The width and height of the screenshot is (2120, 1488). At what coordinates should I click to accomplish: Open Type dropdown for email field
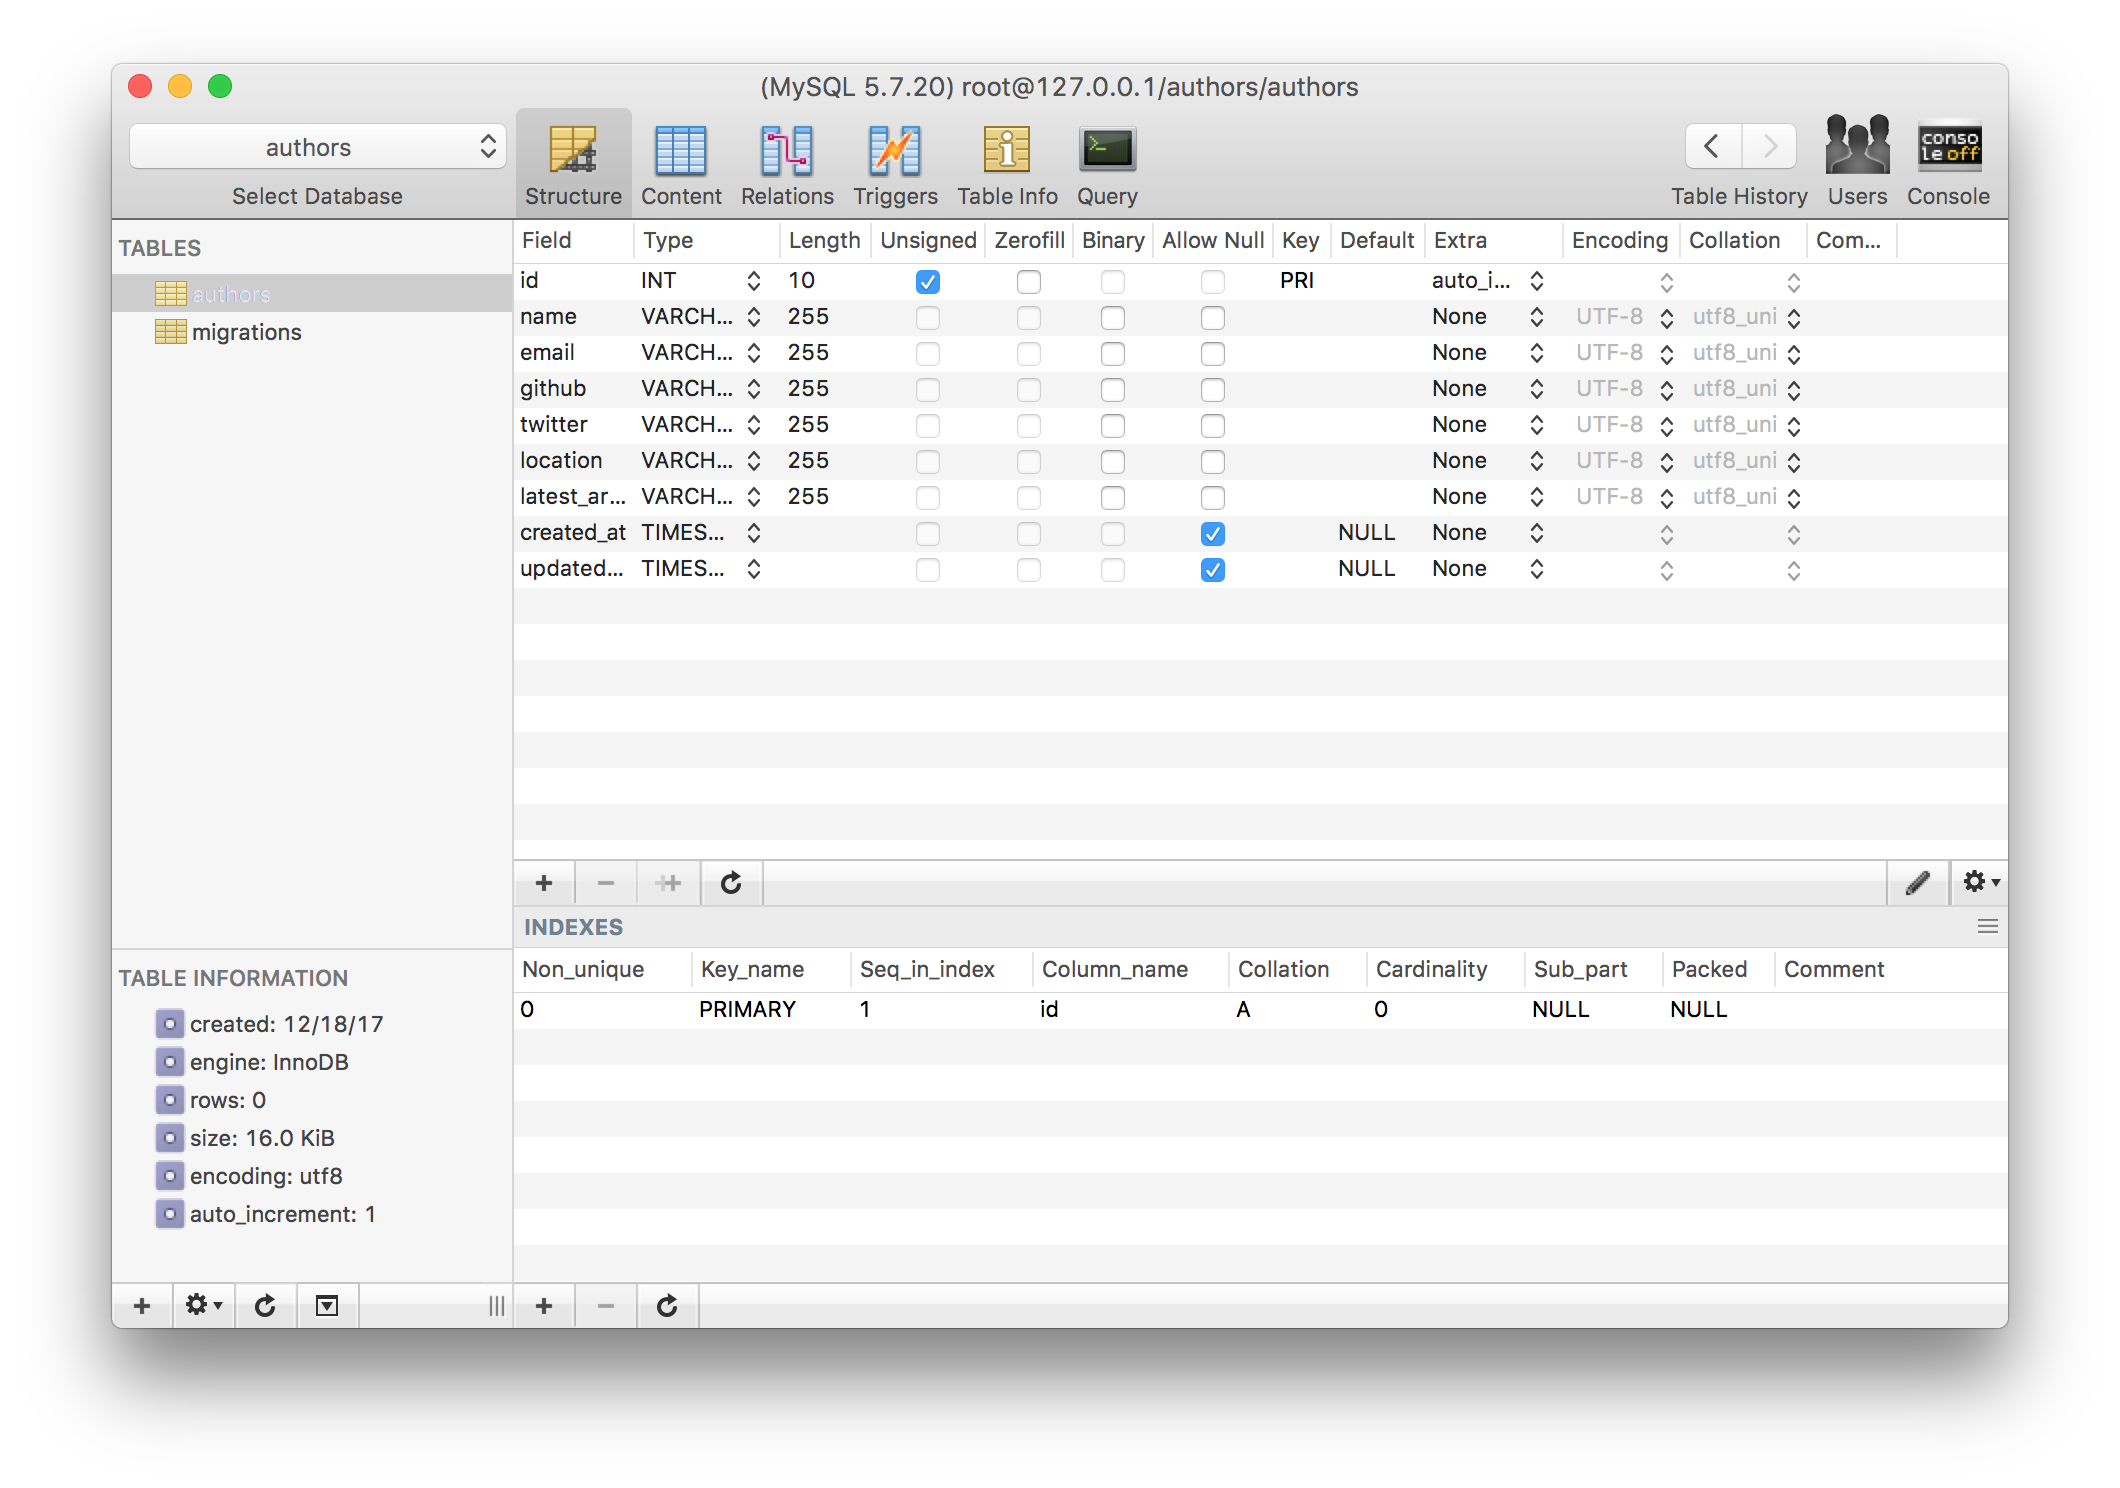coord(754,353)
